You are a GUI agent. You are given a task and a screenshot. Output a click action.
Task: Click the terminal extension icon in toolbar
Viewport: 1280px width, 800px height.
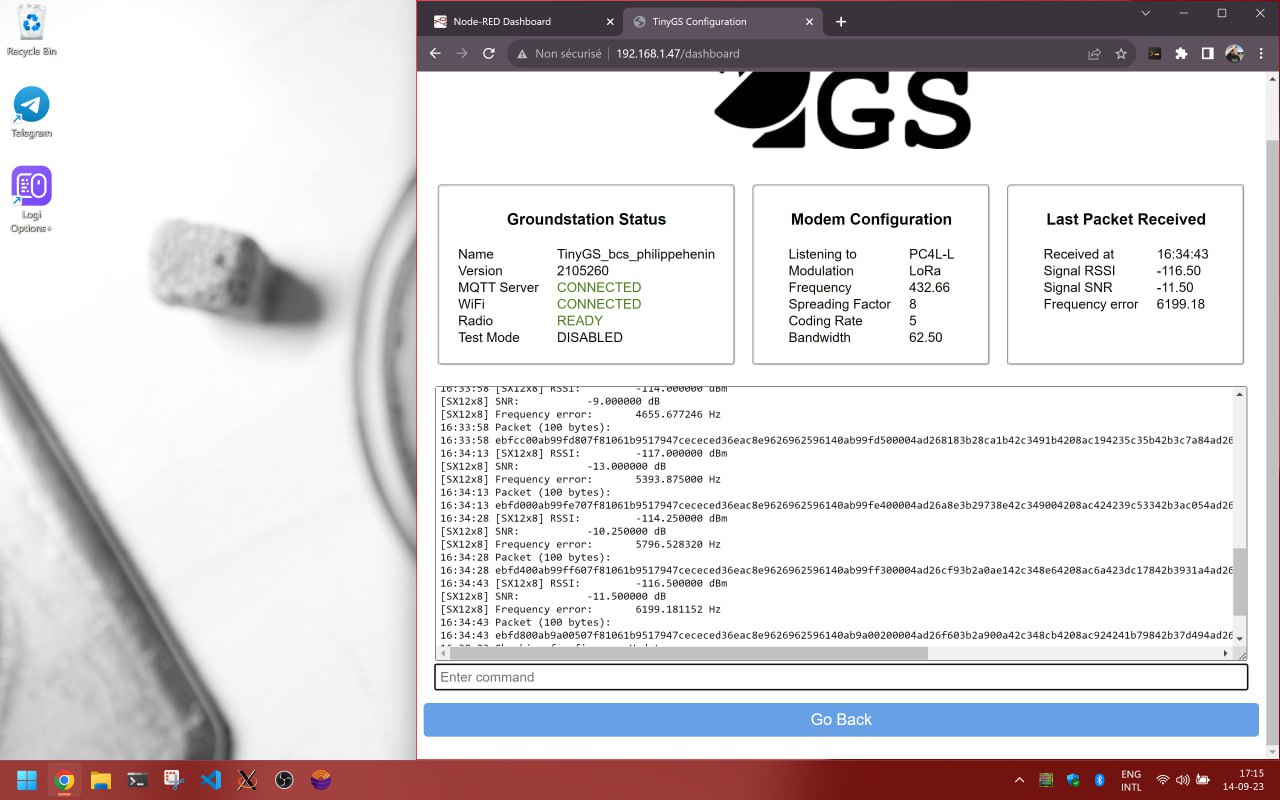click(1155, 54)
